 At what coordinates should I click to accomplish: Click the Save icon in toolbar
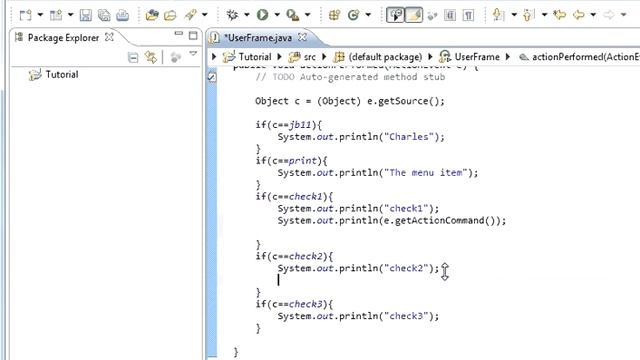pos(85,15)
